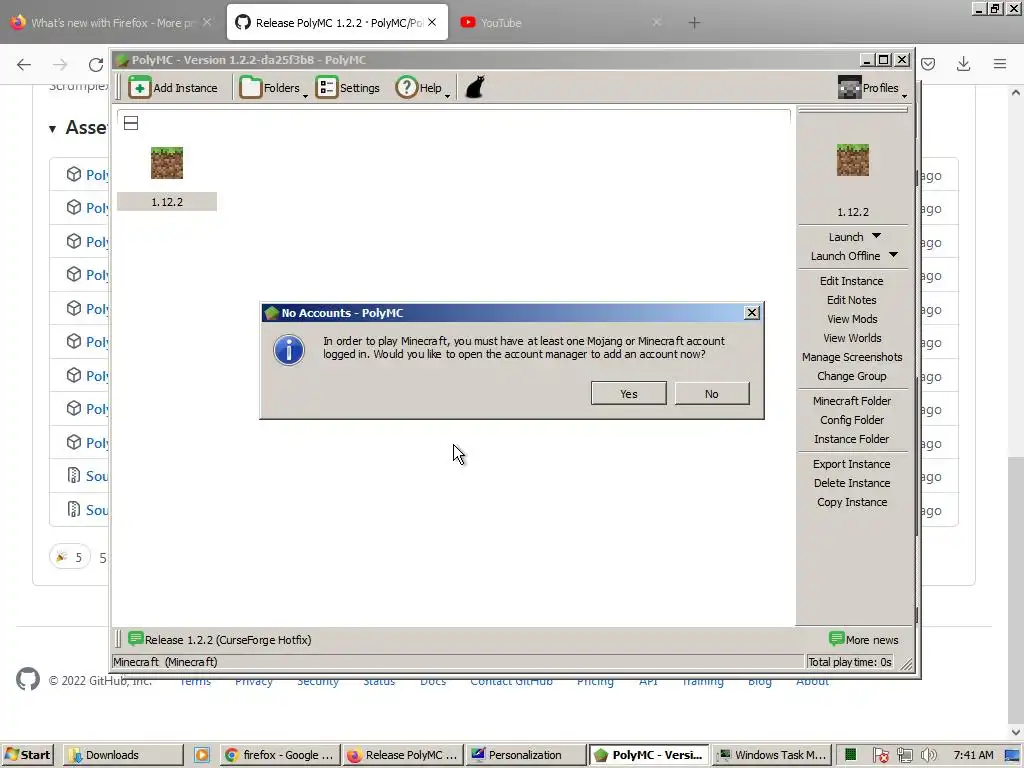Open View Worlds
This screenshot has height=768, width=1024.
coord(852,338)
